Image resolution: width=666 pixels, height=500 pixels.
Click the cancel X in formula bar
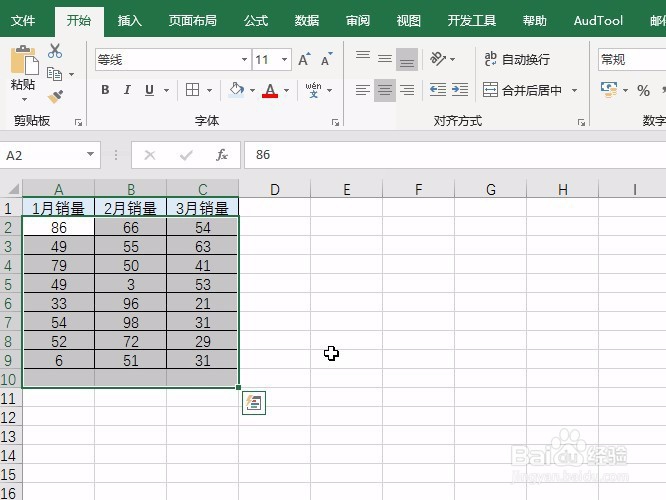click(150, 155)
